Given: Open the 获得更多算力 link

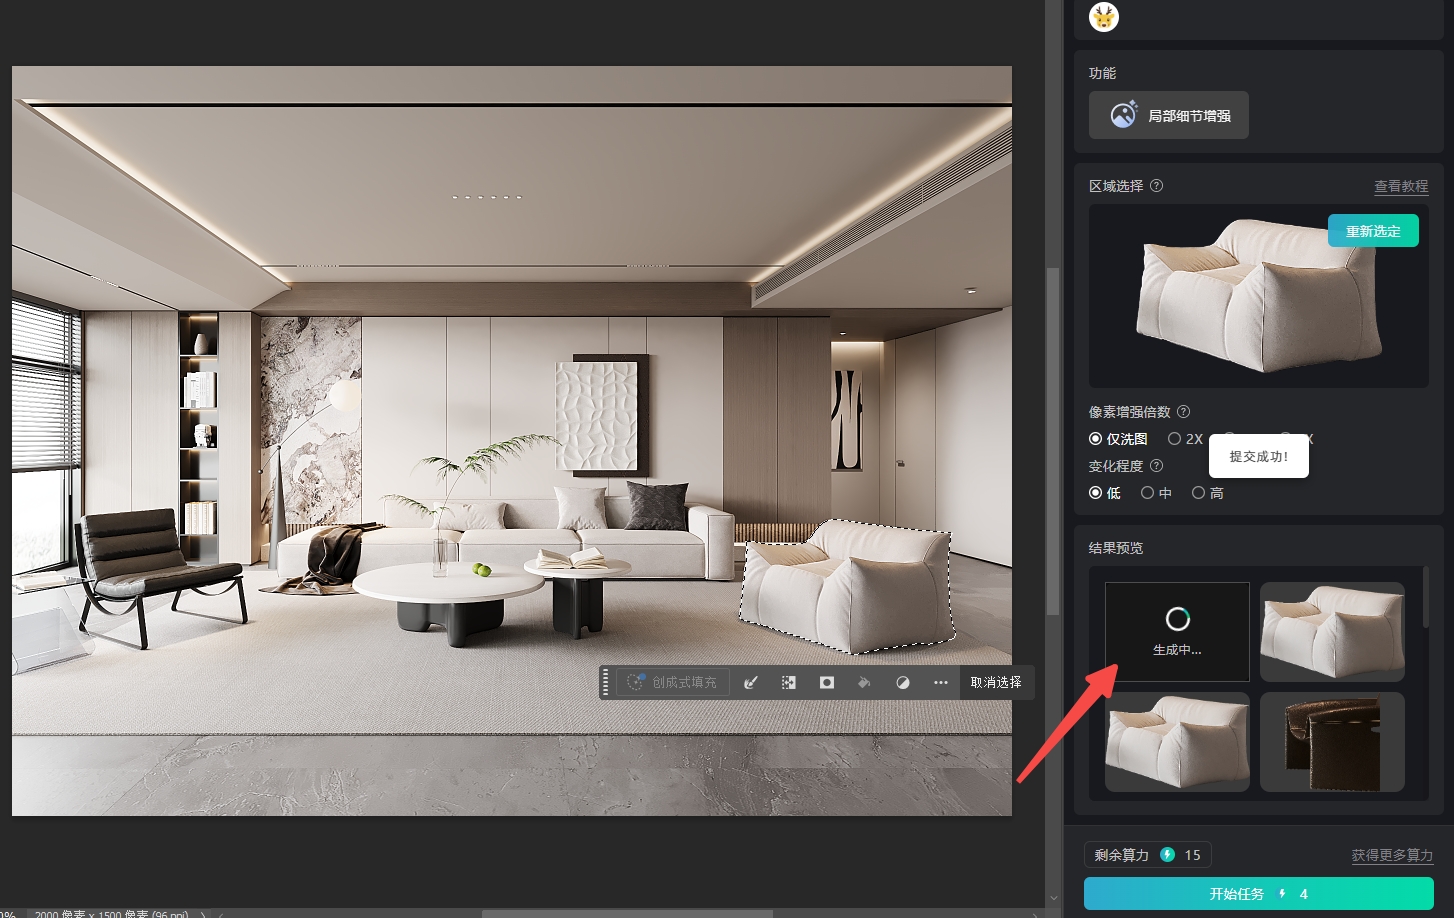Looking at the screenshot, I should pos(1392,855).
